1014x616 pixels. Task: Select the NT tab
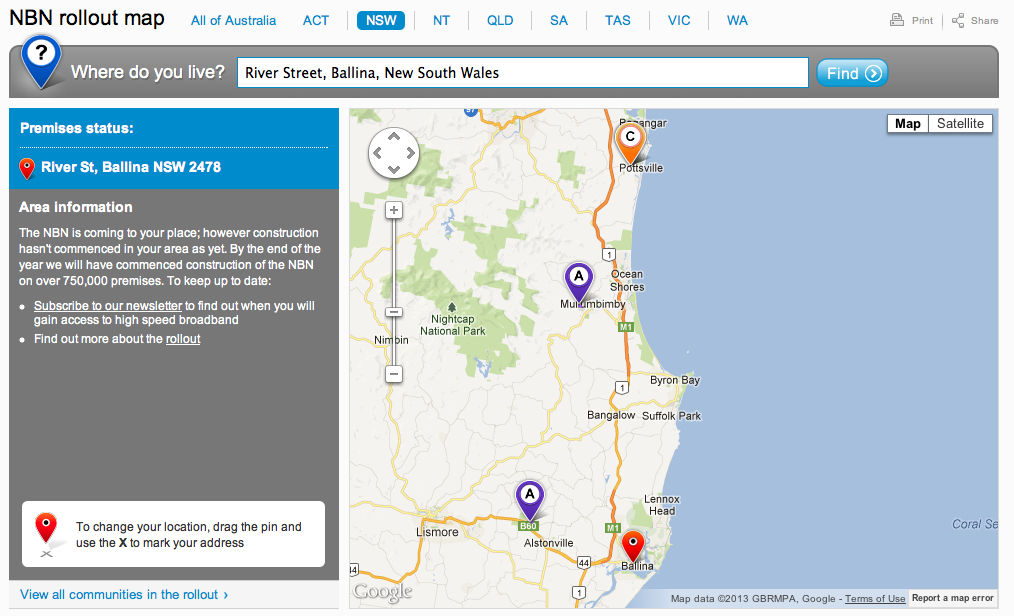(441, 21)
